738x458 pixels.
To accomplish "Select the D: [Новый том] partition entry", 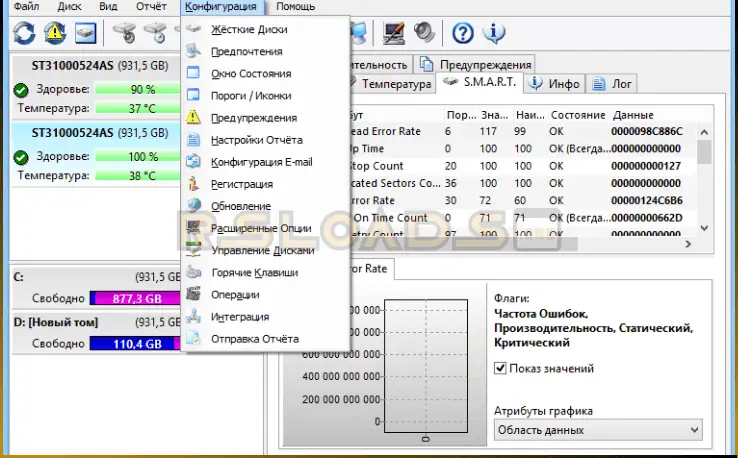I will click(x=96, y=333).
